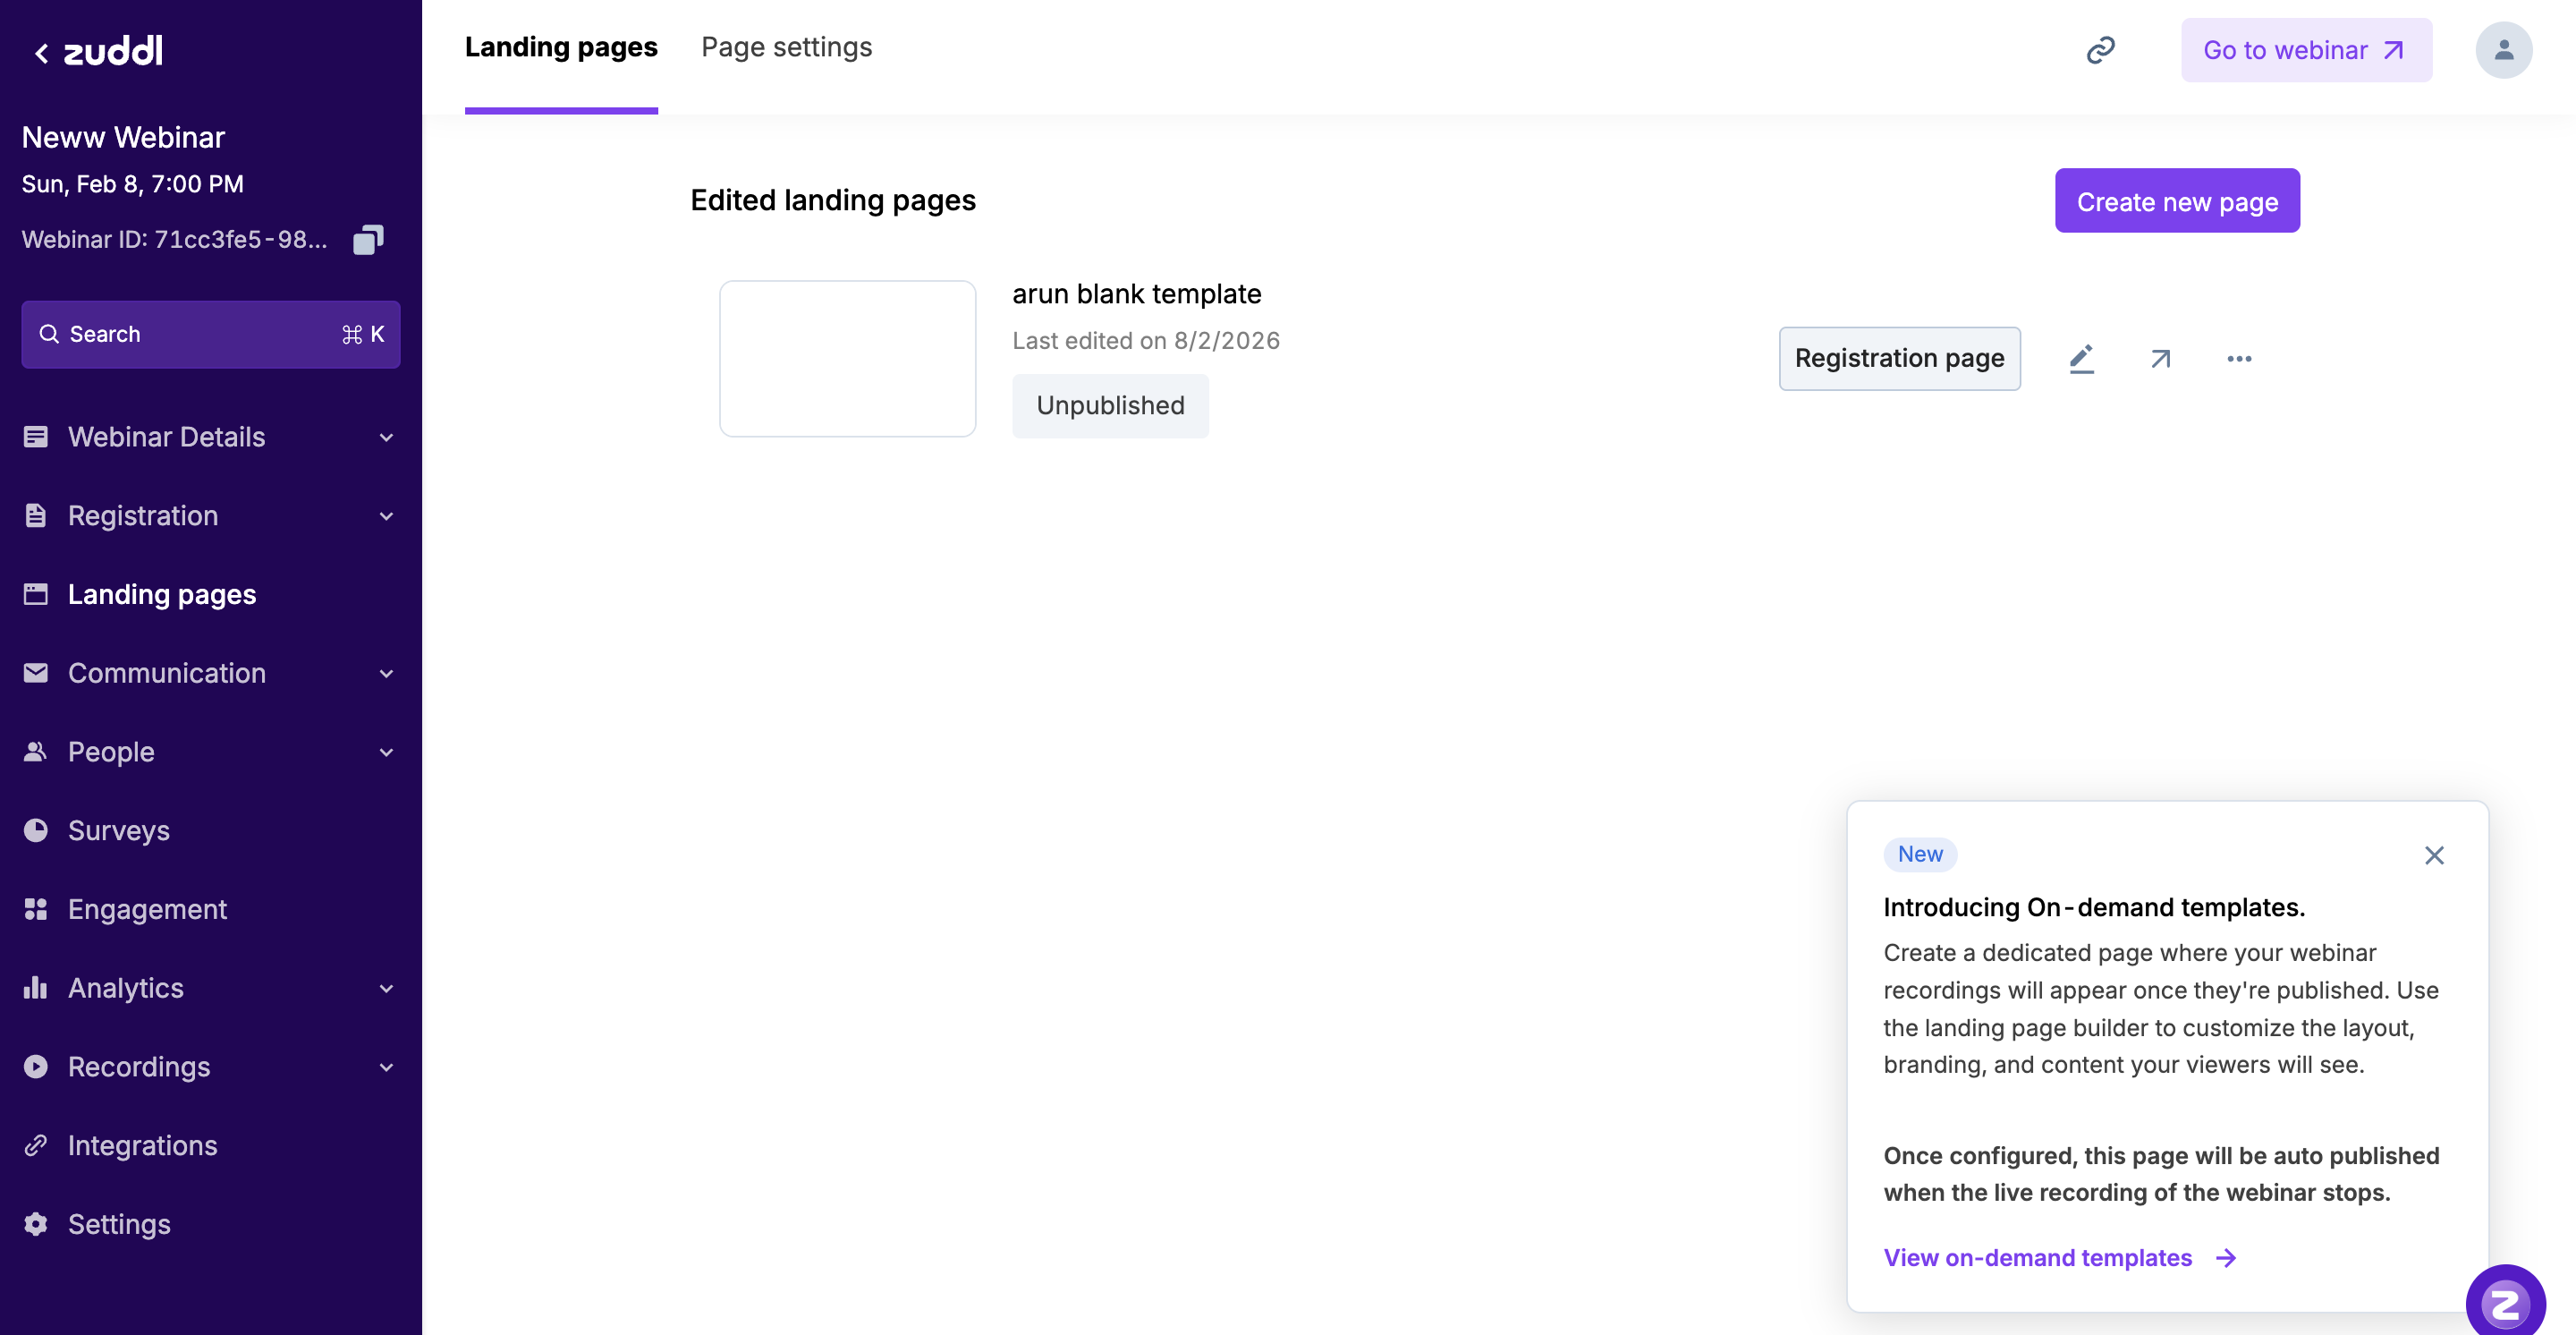Open the Zuddl help chat widget

point(2505,1303)
